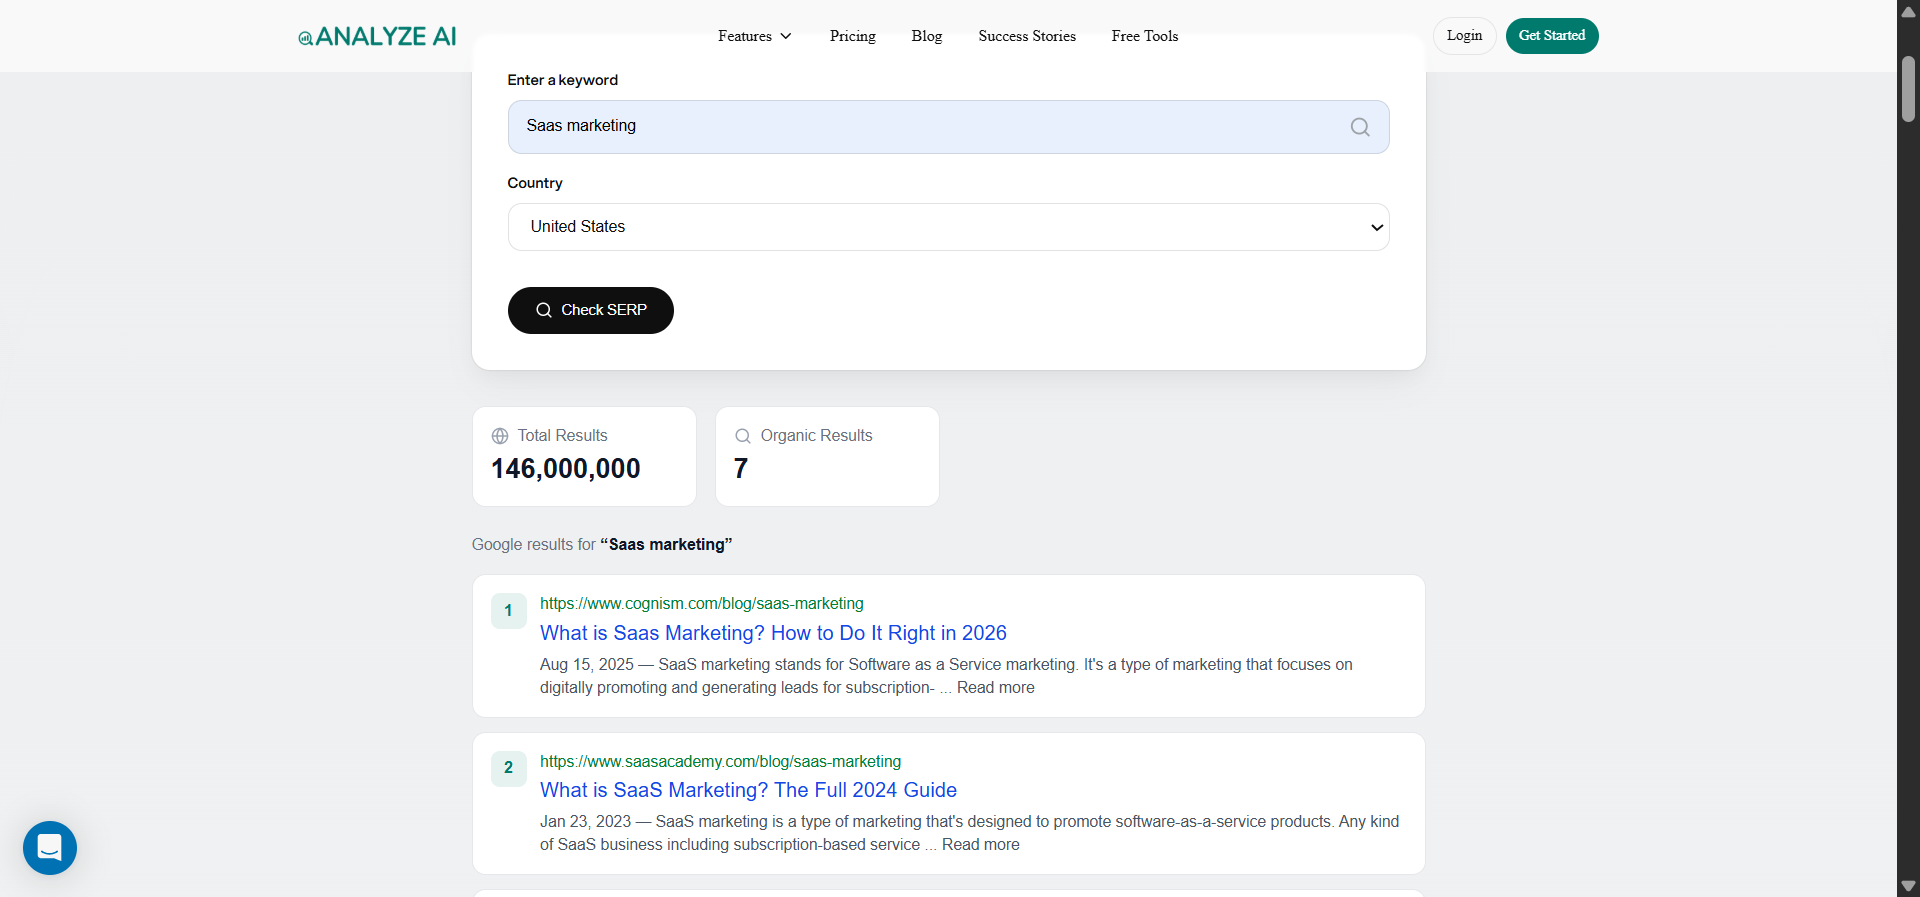Open the Free Tools menu item
The width and height of the screenshot is (1920, 897).
click(1145, 36)
